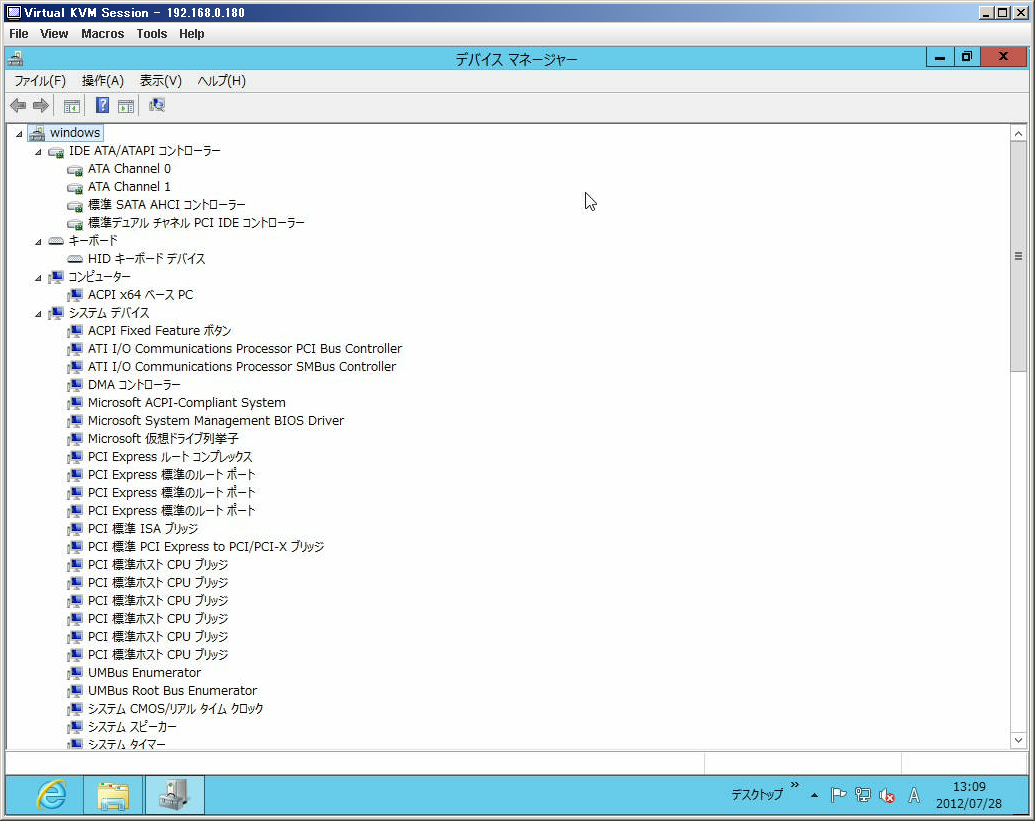Toggle the console tree pane icon
Viewport: 1035px width, 821px height.
tap(71, 106)
